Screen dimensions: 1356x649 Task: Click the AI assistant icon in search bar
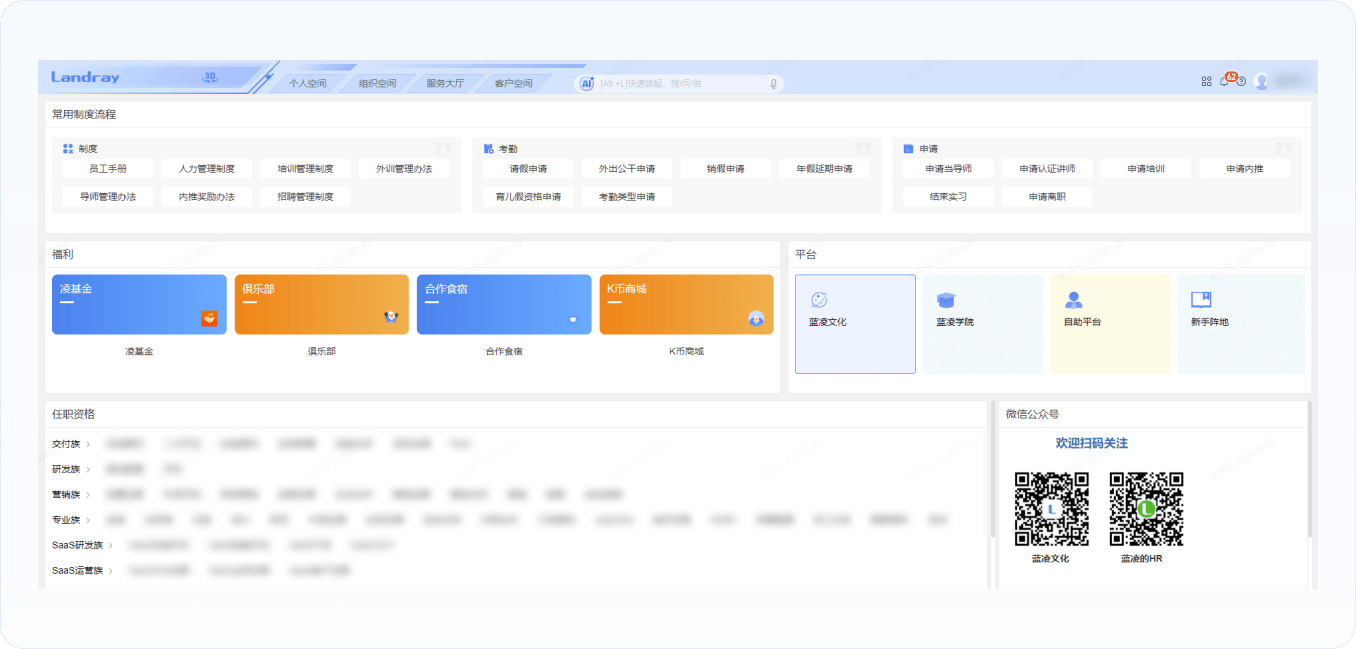[587, 84]
